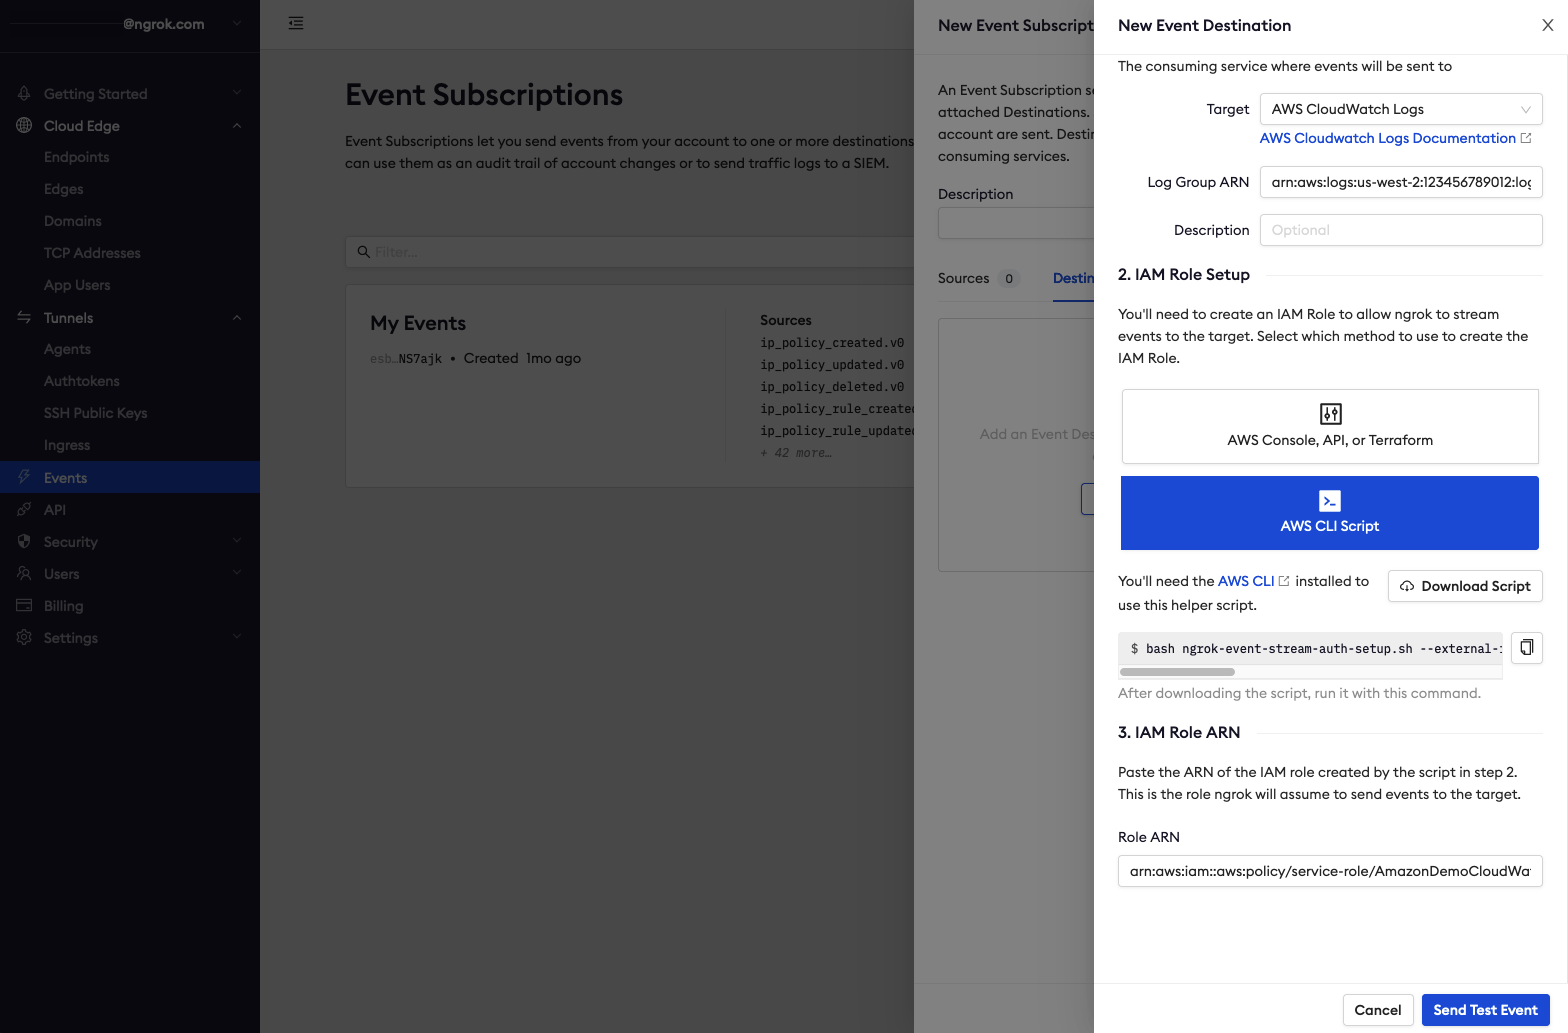Viewport: 1568px width, 1033px height.
Task: Click the bash command horizontal scrollbar
Action: (1177, 672)
